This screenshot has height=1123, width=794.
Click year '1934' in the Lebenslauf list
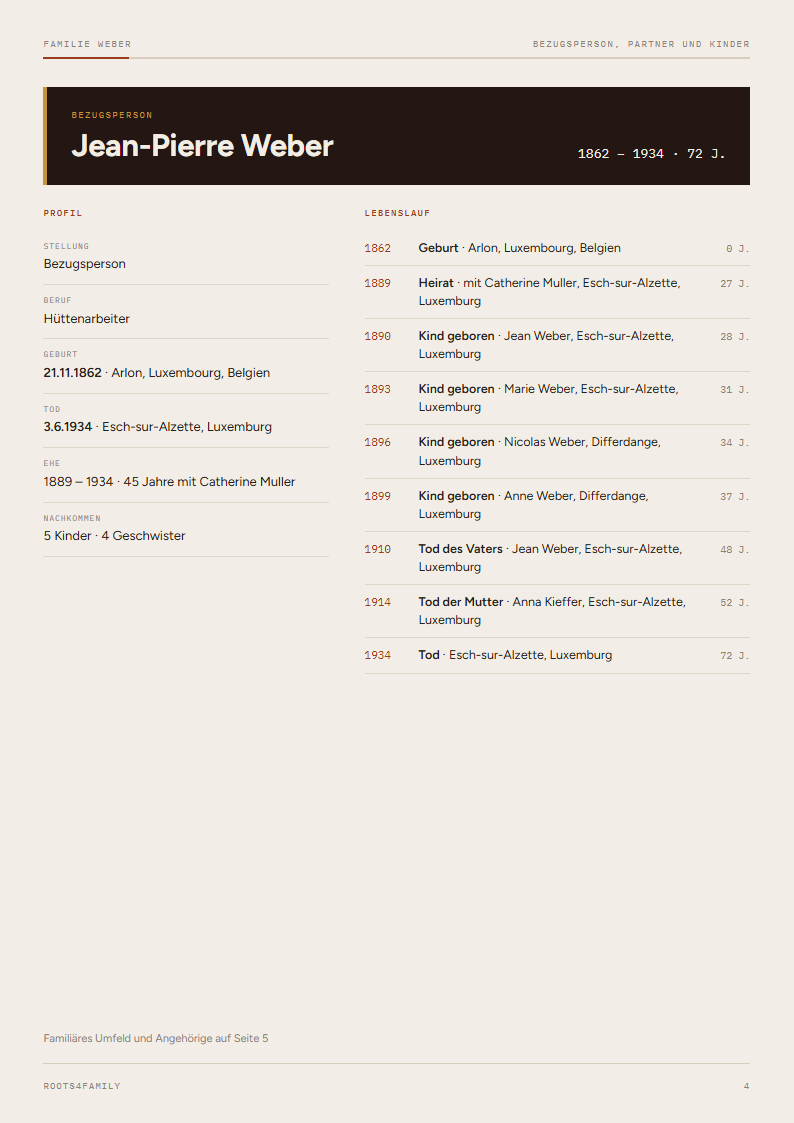tap(377, 655)
